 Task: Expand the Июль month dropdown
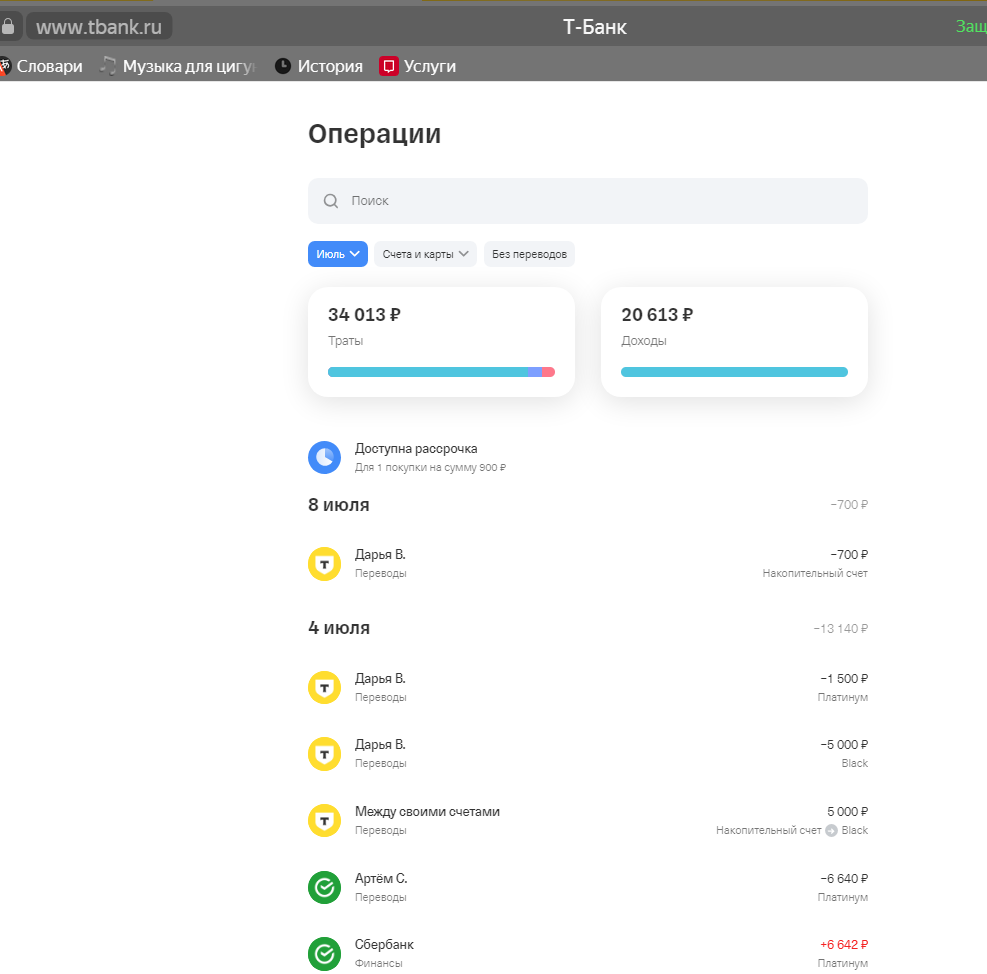pyautogui.click(x=337, y=254)
